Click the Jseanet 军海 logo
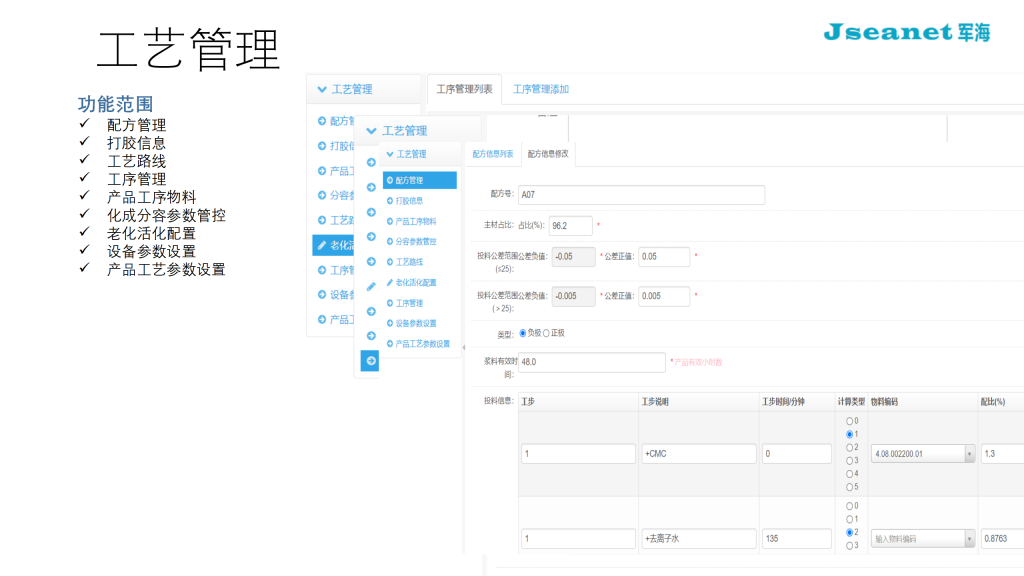This screenshot has height=576, width=1024. pyautogui.click(x=906, y=33)
